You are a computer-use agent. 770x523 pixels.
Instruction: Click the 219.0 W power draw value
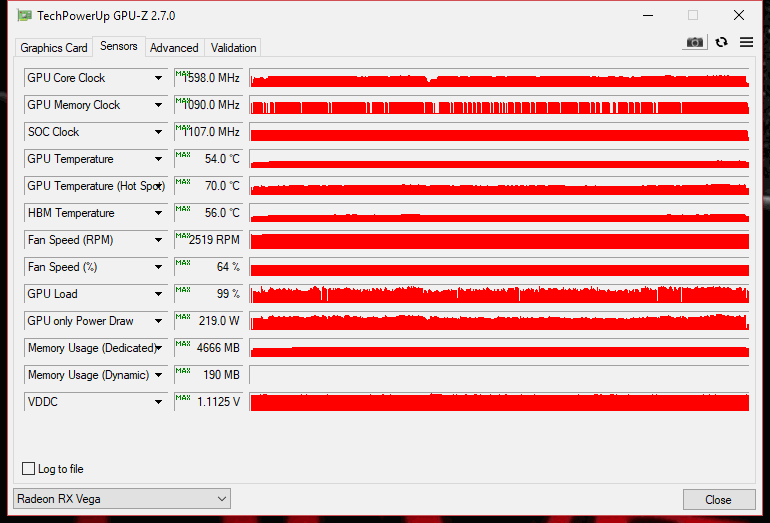(x=209, y=321)
